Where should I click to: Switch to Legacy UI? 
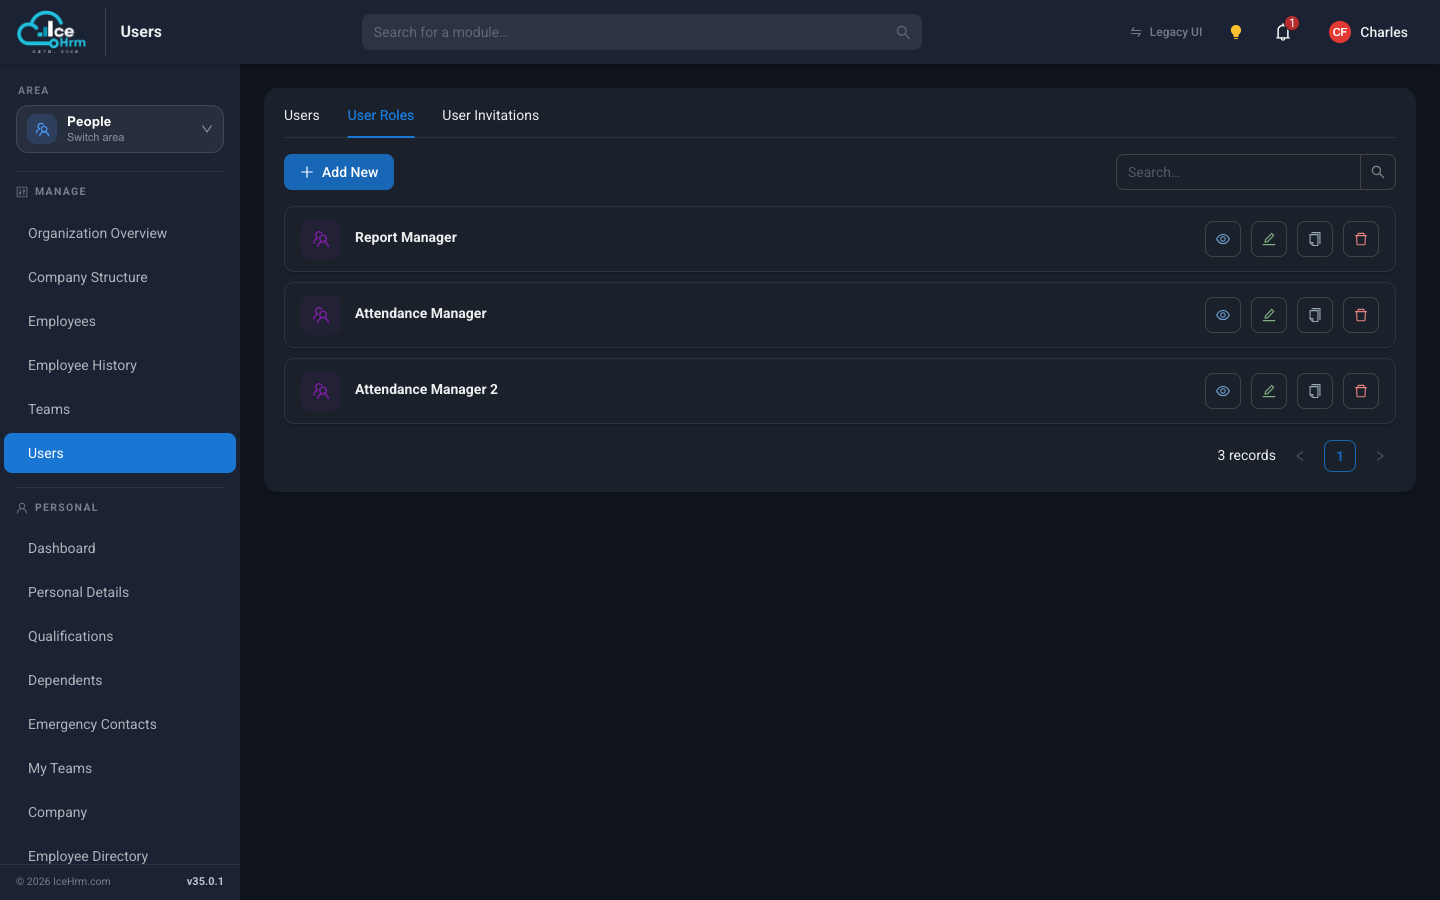pos(1166,32)
